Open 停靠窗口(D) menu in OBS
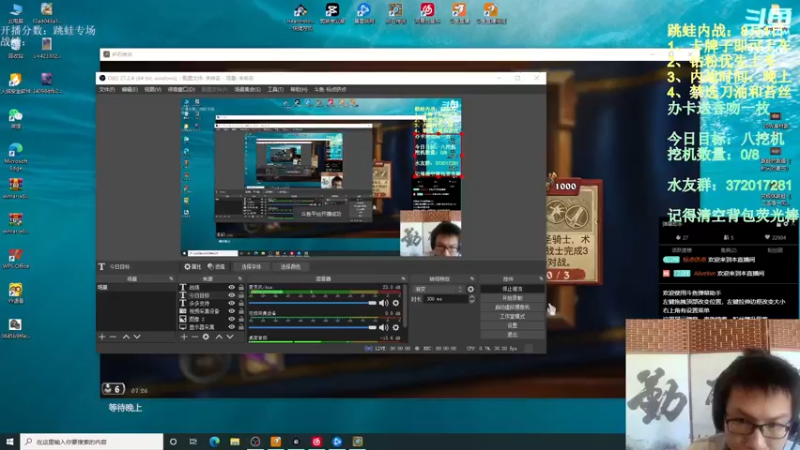 (181, 89)
